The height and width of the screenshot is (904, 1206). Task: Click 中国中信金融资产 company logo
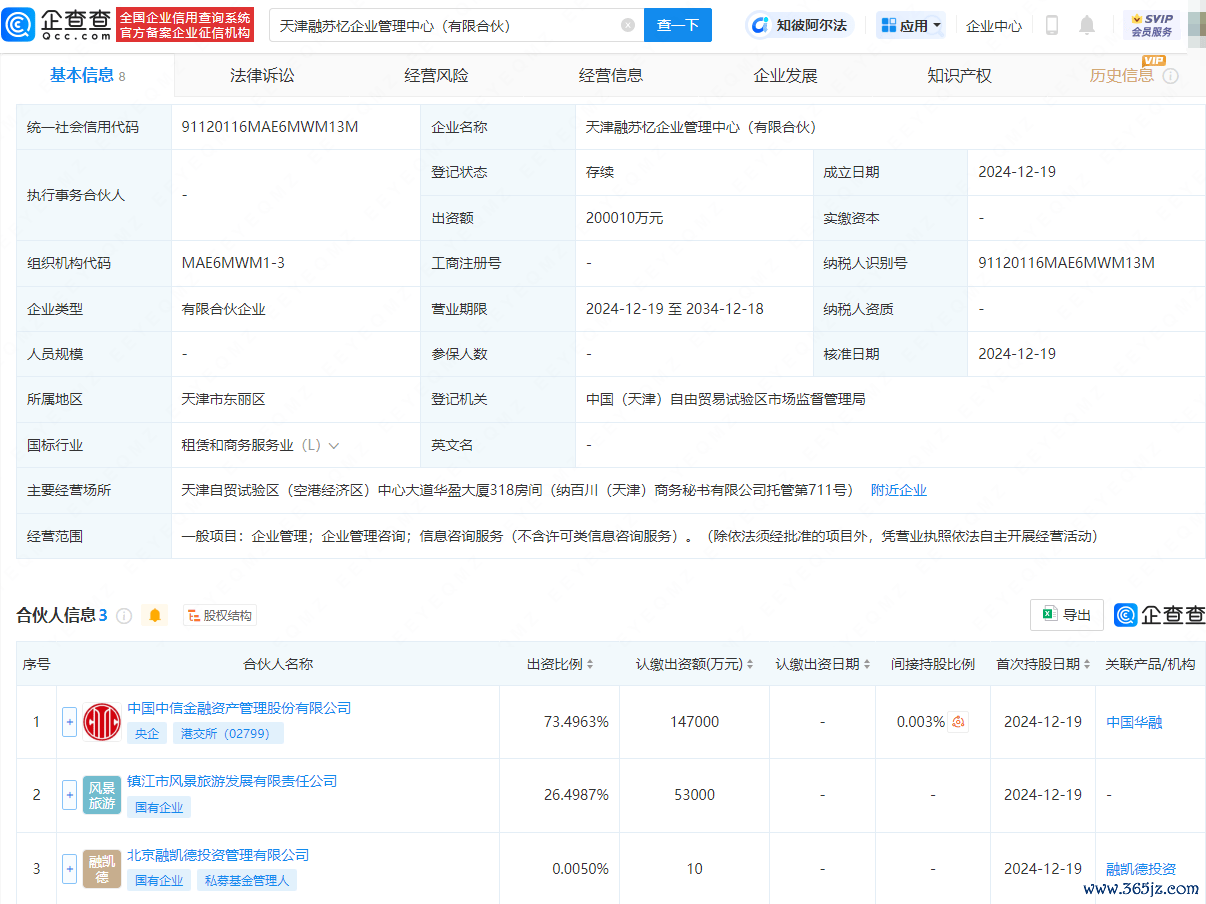click(x=102, y=722)
